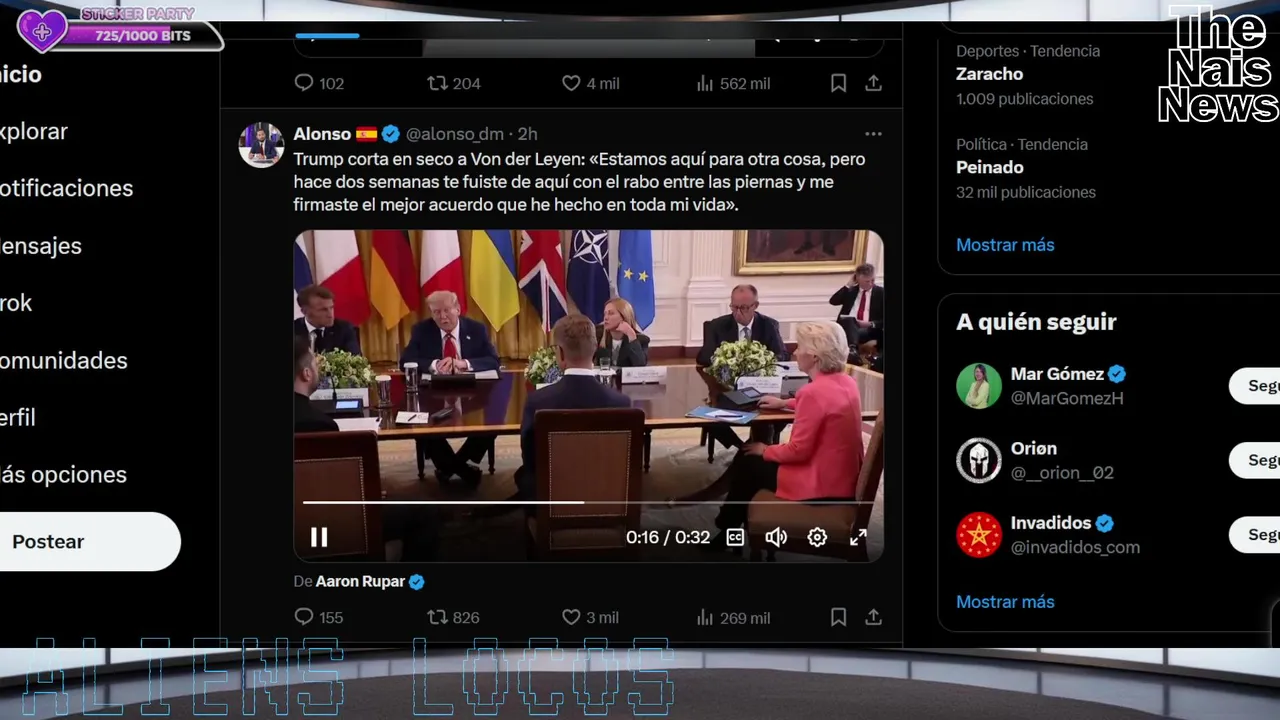
Task: Open Oriøn's profile avatar
Action: pos(979,460)
